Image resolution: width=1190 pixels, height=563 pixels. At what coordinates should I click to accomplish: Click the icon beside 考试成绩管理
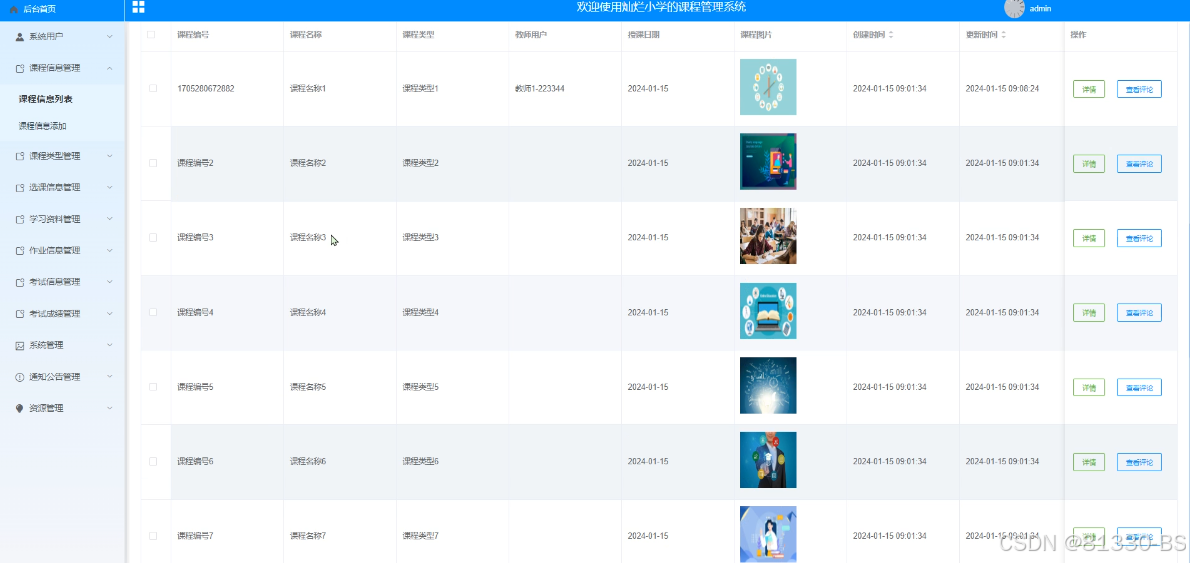coord(20,313)
